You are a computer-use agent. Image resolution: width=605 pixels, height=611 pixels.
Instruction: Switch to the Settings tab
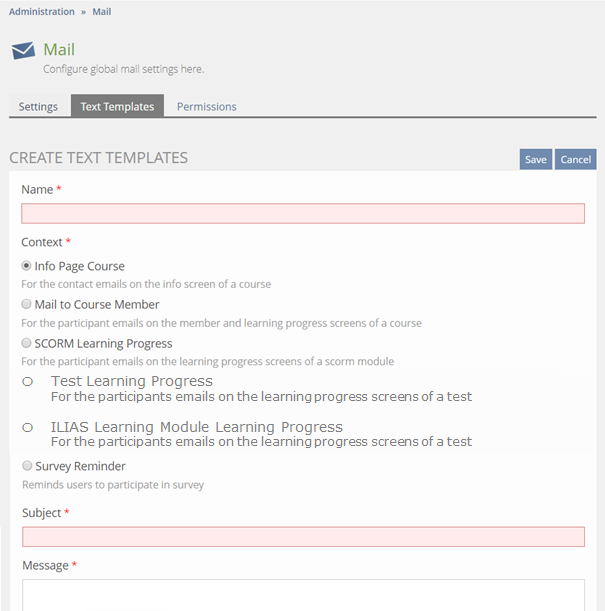38,107
